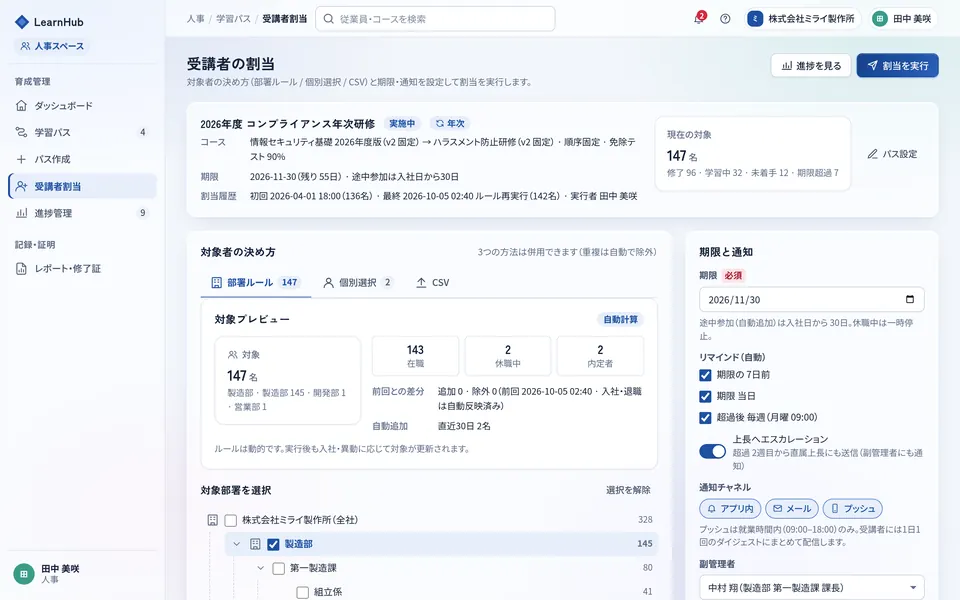Click the 株式会社ミライ製作所 company avatar icon
Screen dimensions: 960x600
tap(755, 19)
